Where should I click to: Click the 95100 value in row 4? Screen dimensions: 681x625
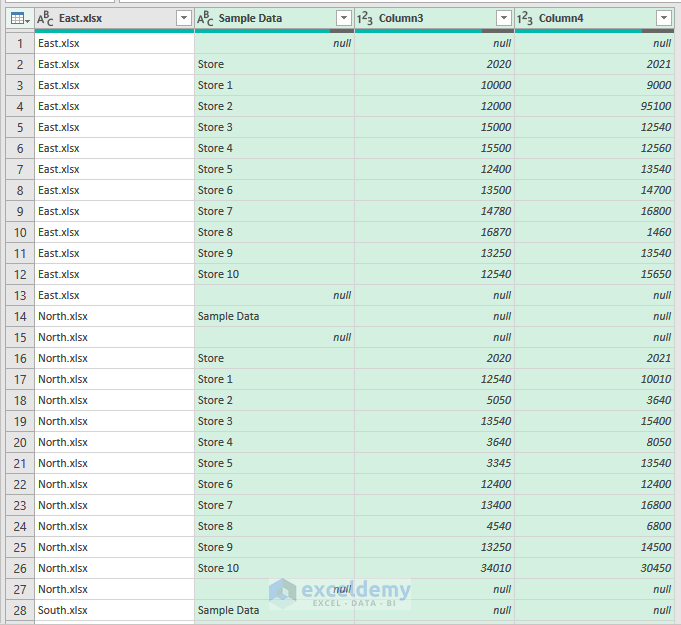click(x=656, y=106)
